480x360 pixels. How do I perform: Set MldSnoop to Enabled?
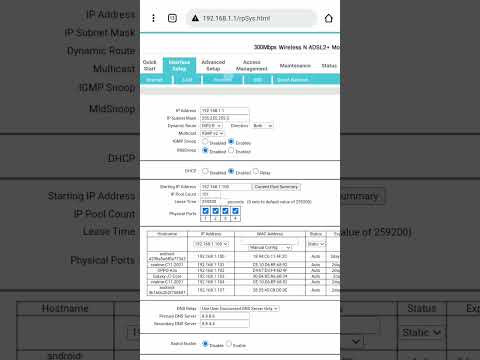point(231,150)
